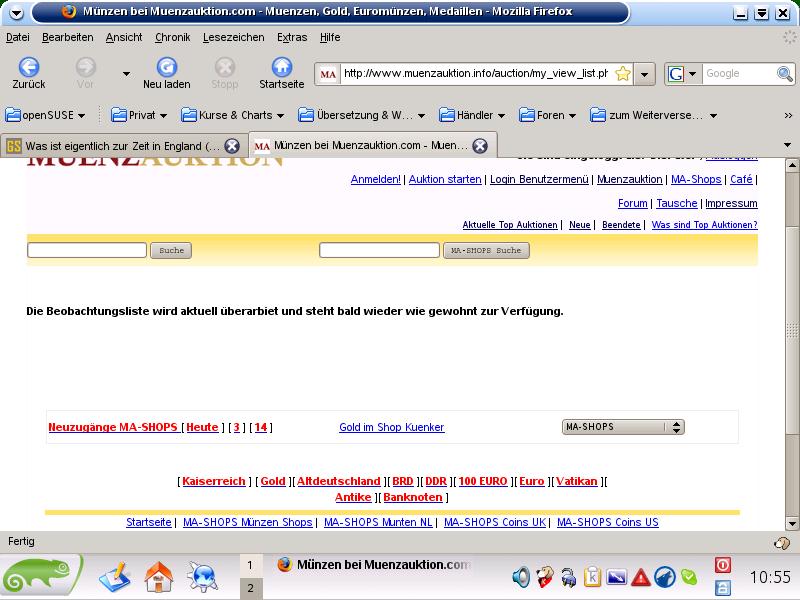800x600 pixels.
Task: Click the Zurück back arrow icon
Action: tap(29, 67)
